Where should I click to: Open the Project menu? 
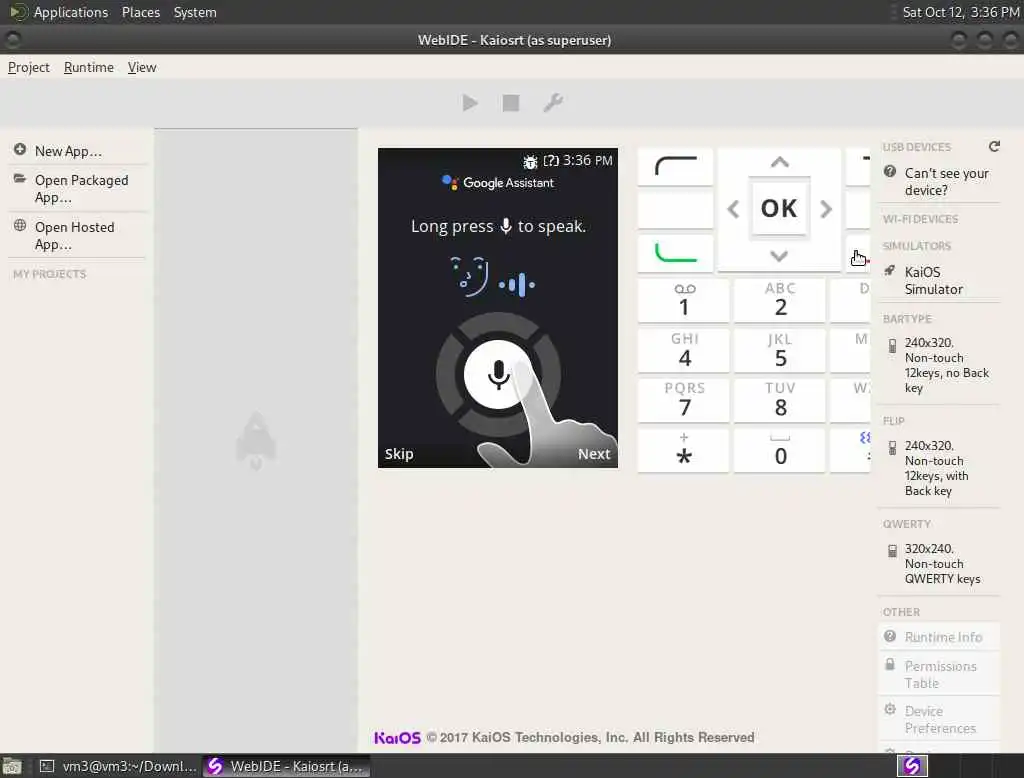click(29, 67)
